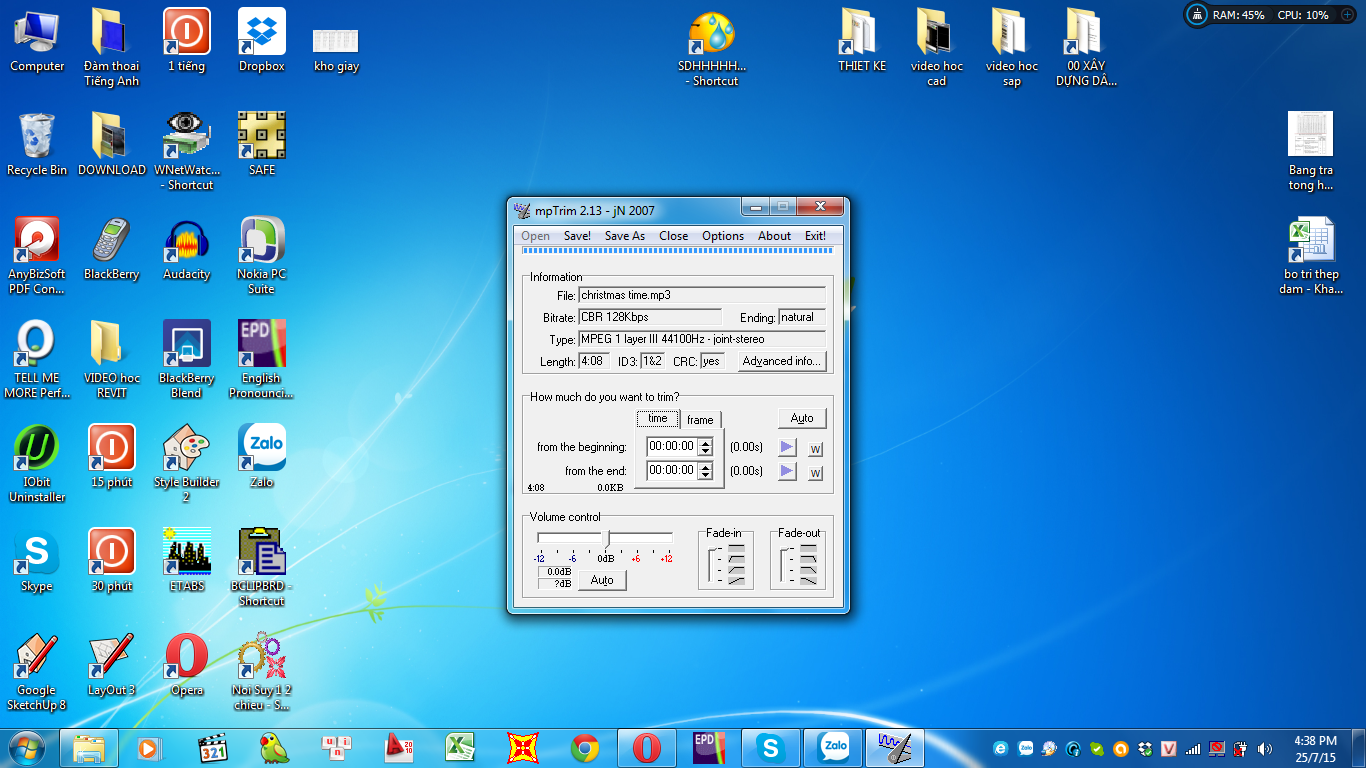Click the W button beside from the end
The image size is (1366, 768).
click(815, 472)
